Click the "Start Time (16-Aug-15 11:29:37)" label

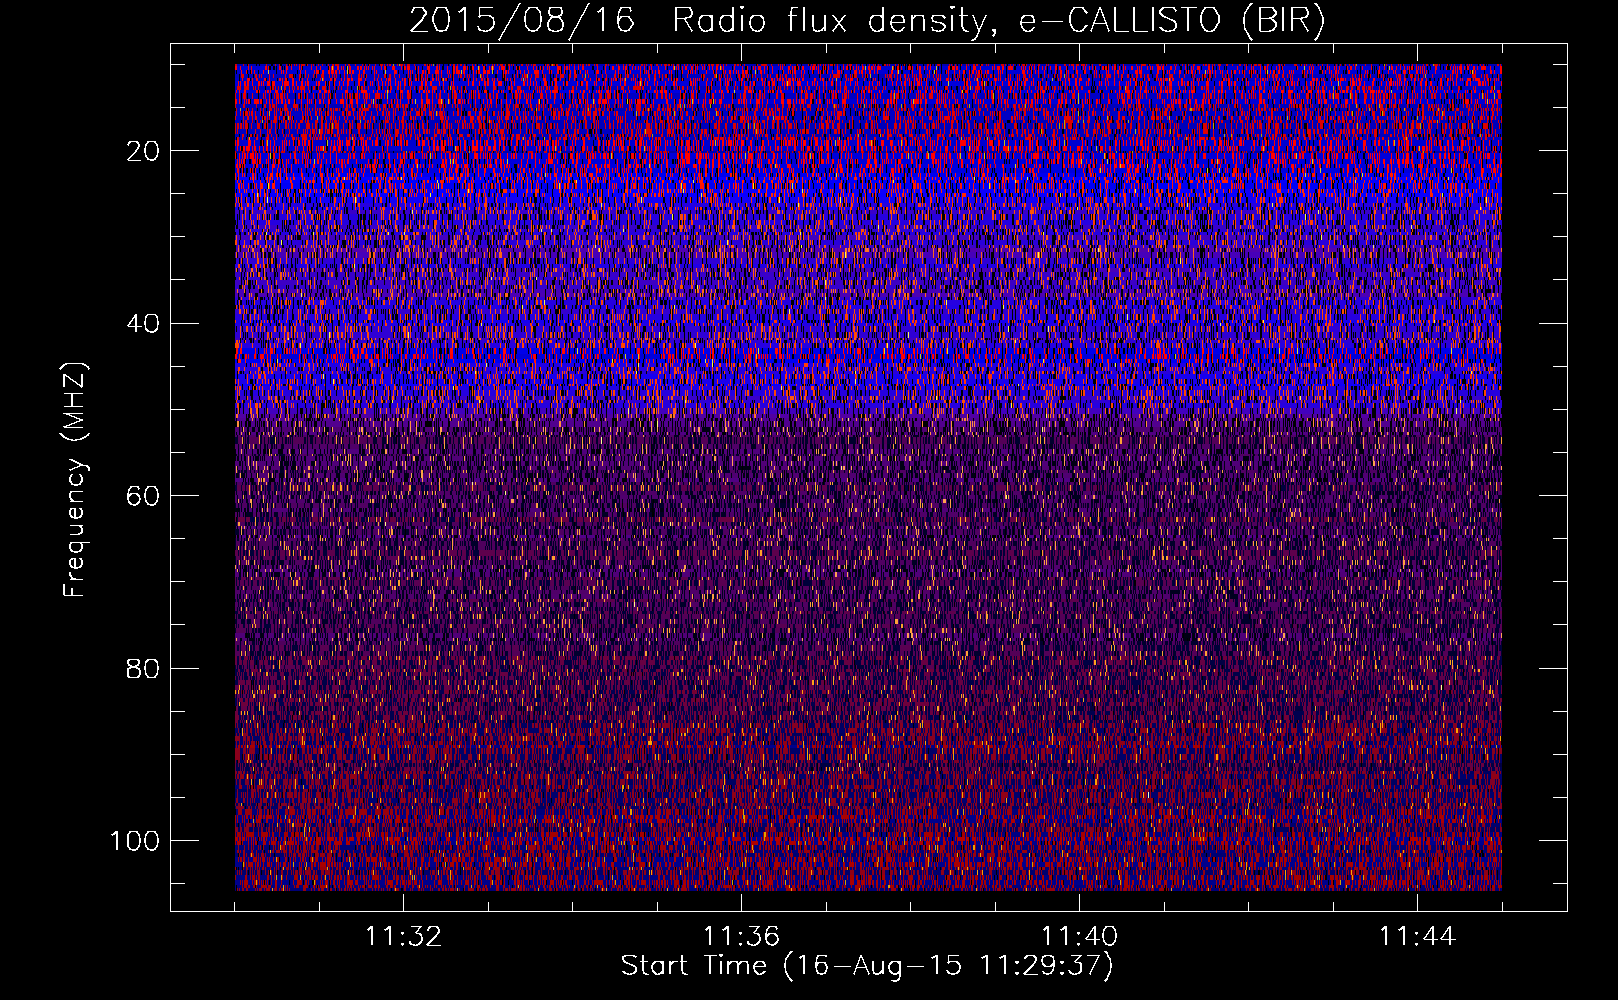[x=867, y=966]
